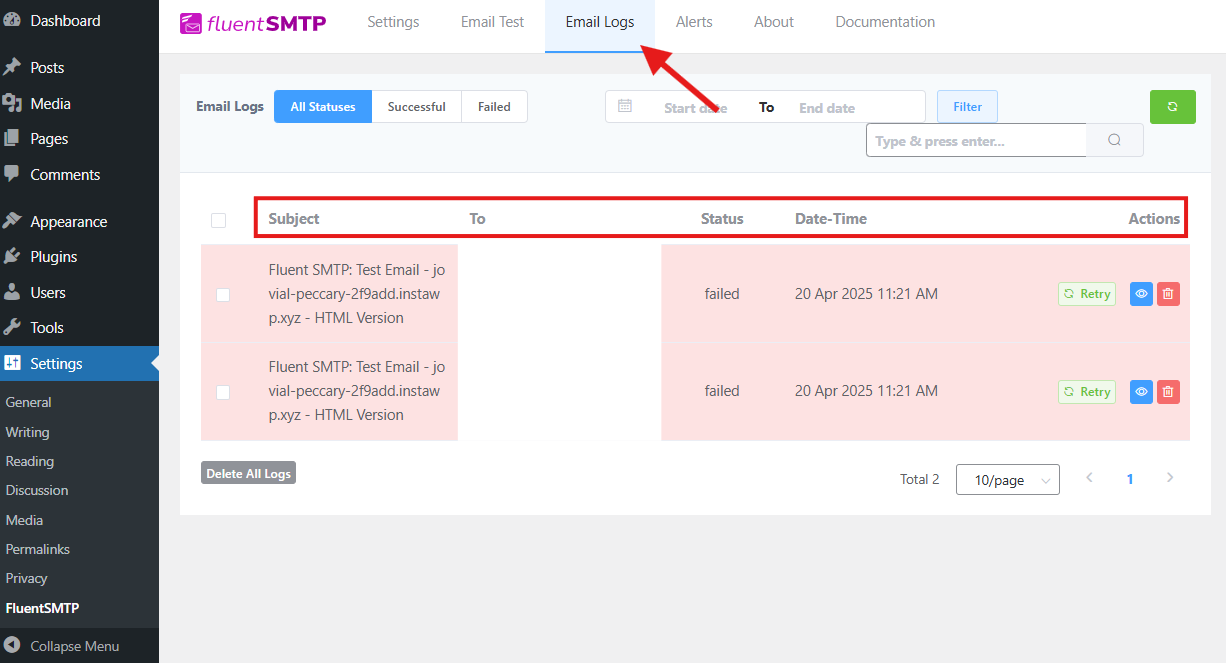Select the All Statuses filter

(323, 107)
